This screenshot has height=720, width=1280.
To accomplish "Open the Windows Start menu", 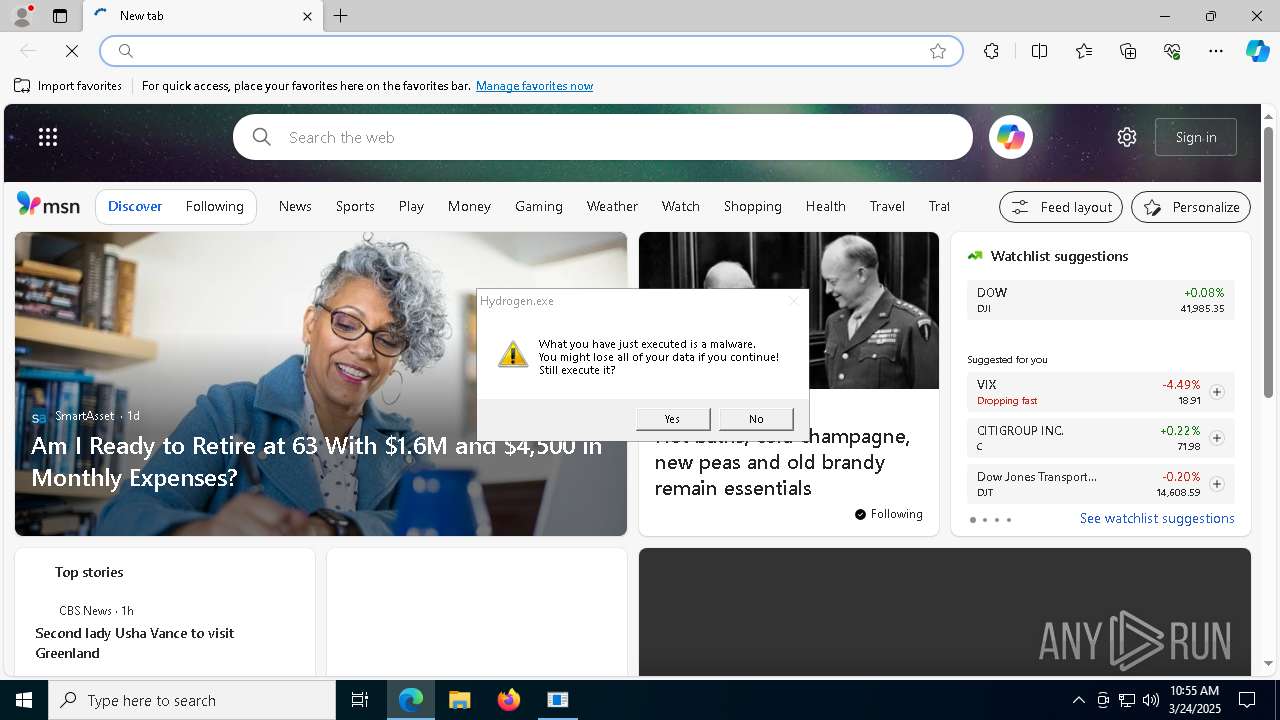I will [x=24, y=700].
